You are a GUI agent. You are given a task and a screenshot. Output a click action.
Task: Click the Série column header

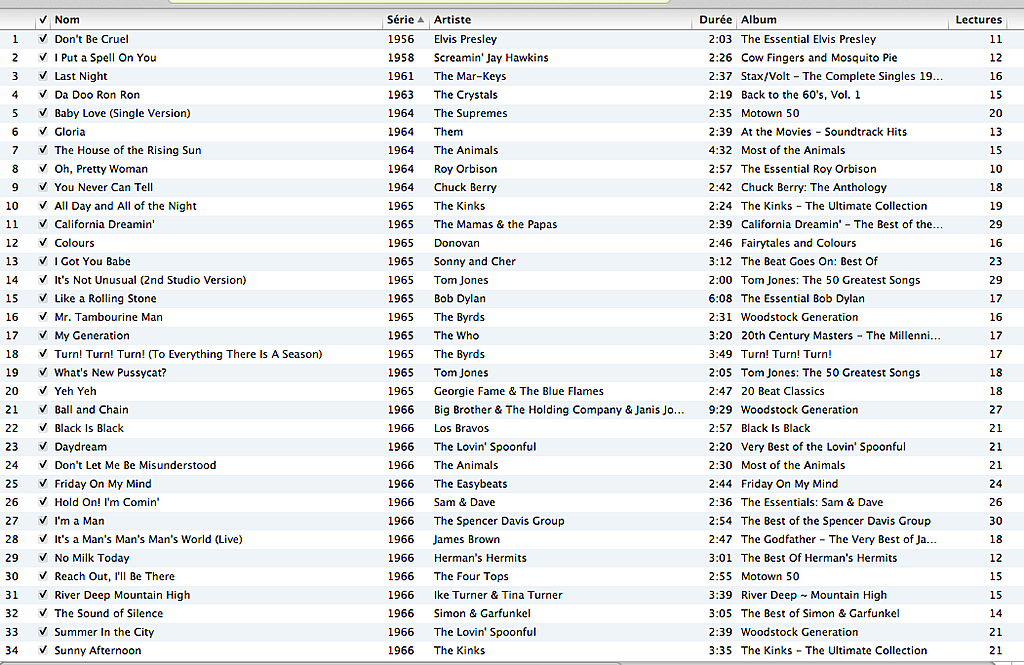point(400,20)
